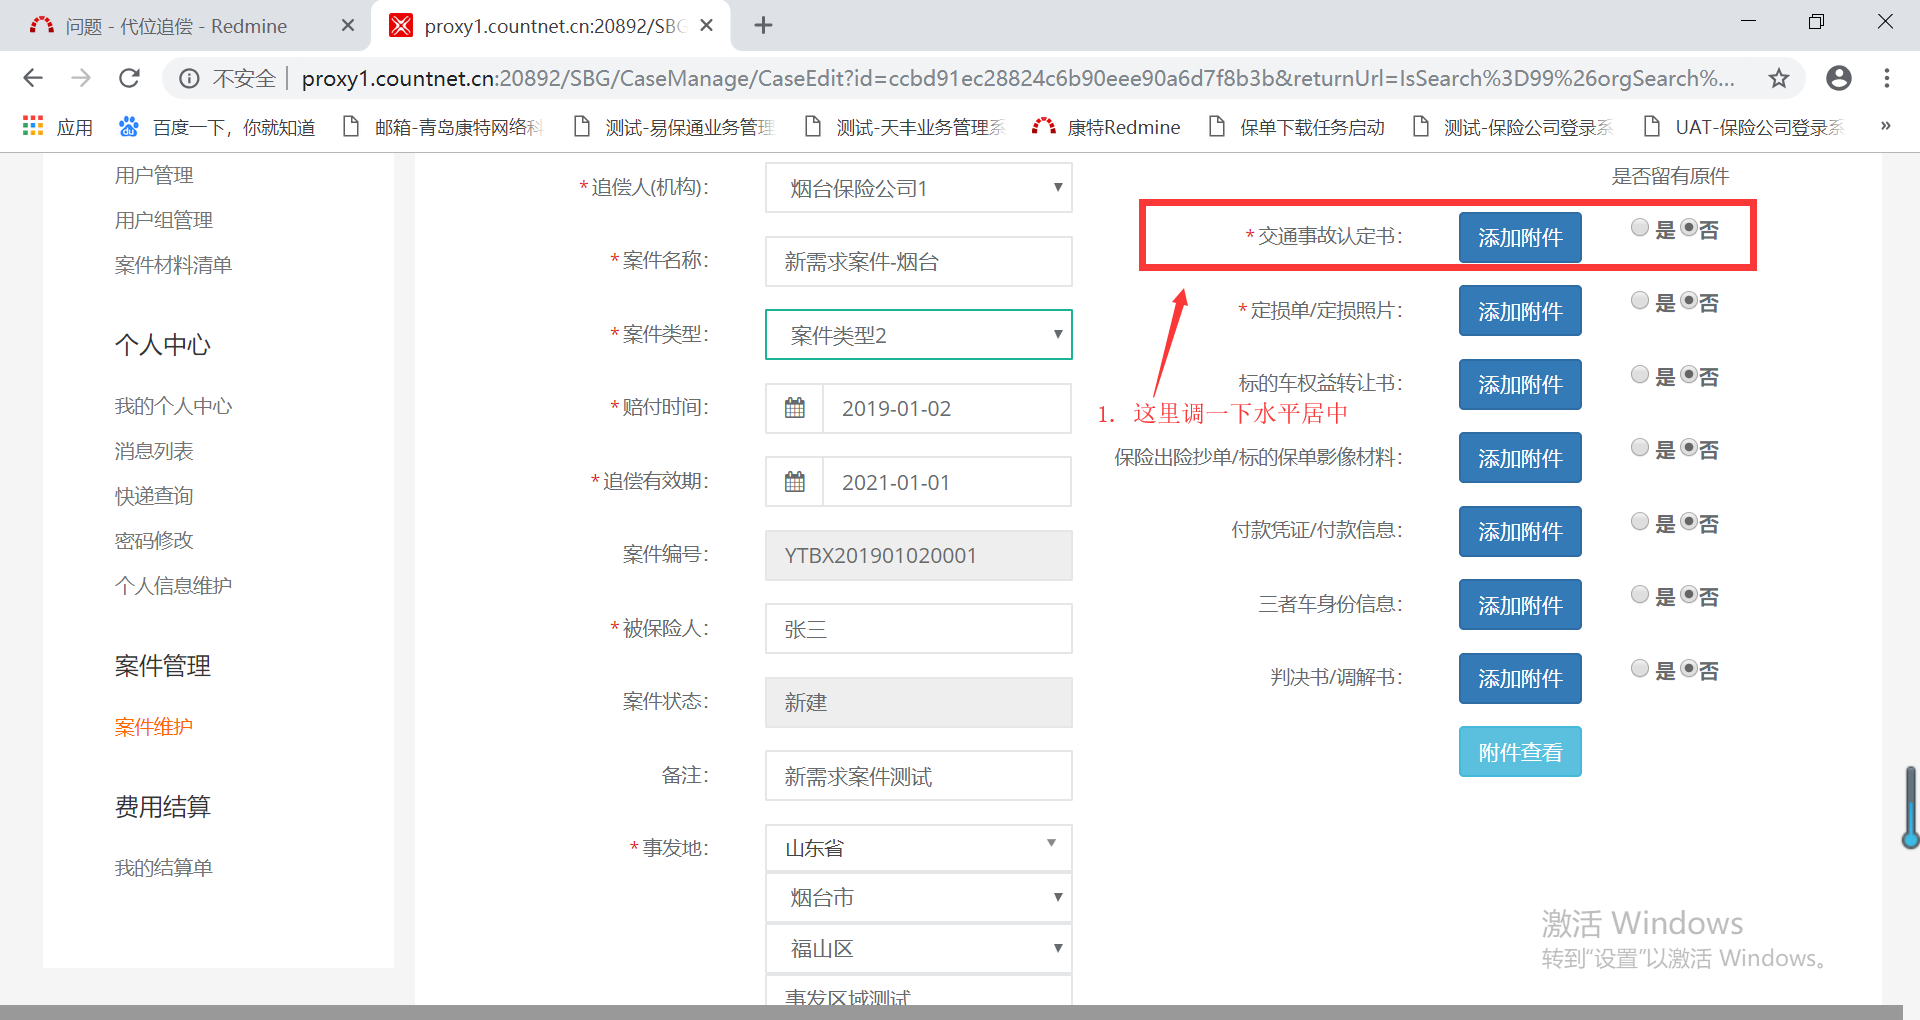
Task: Open calendar icon for 赔付时间
Action: point(795,408)
